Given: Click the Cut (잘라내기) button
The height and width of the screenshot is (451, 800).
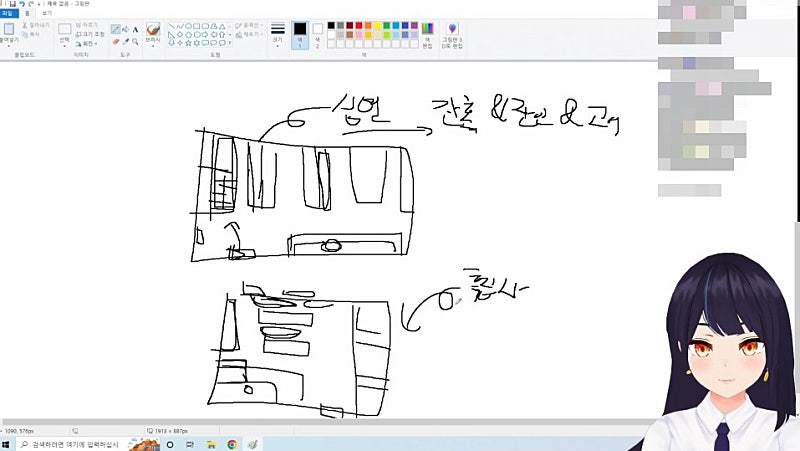Looking at the screenshot, I should (x=36, y=25).
